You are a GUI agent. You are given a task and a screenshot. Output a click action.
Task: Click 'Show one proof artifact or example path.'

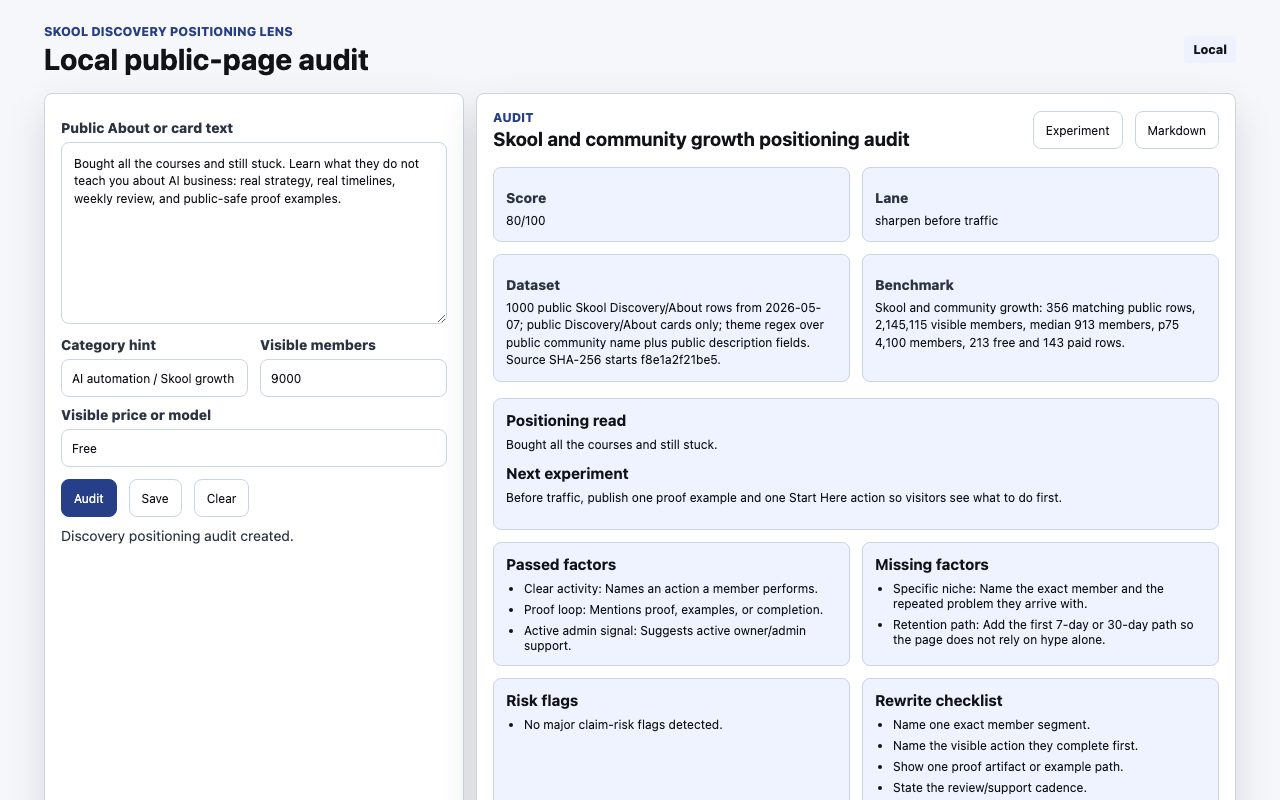1008,767
